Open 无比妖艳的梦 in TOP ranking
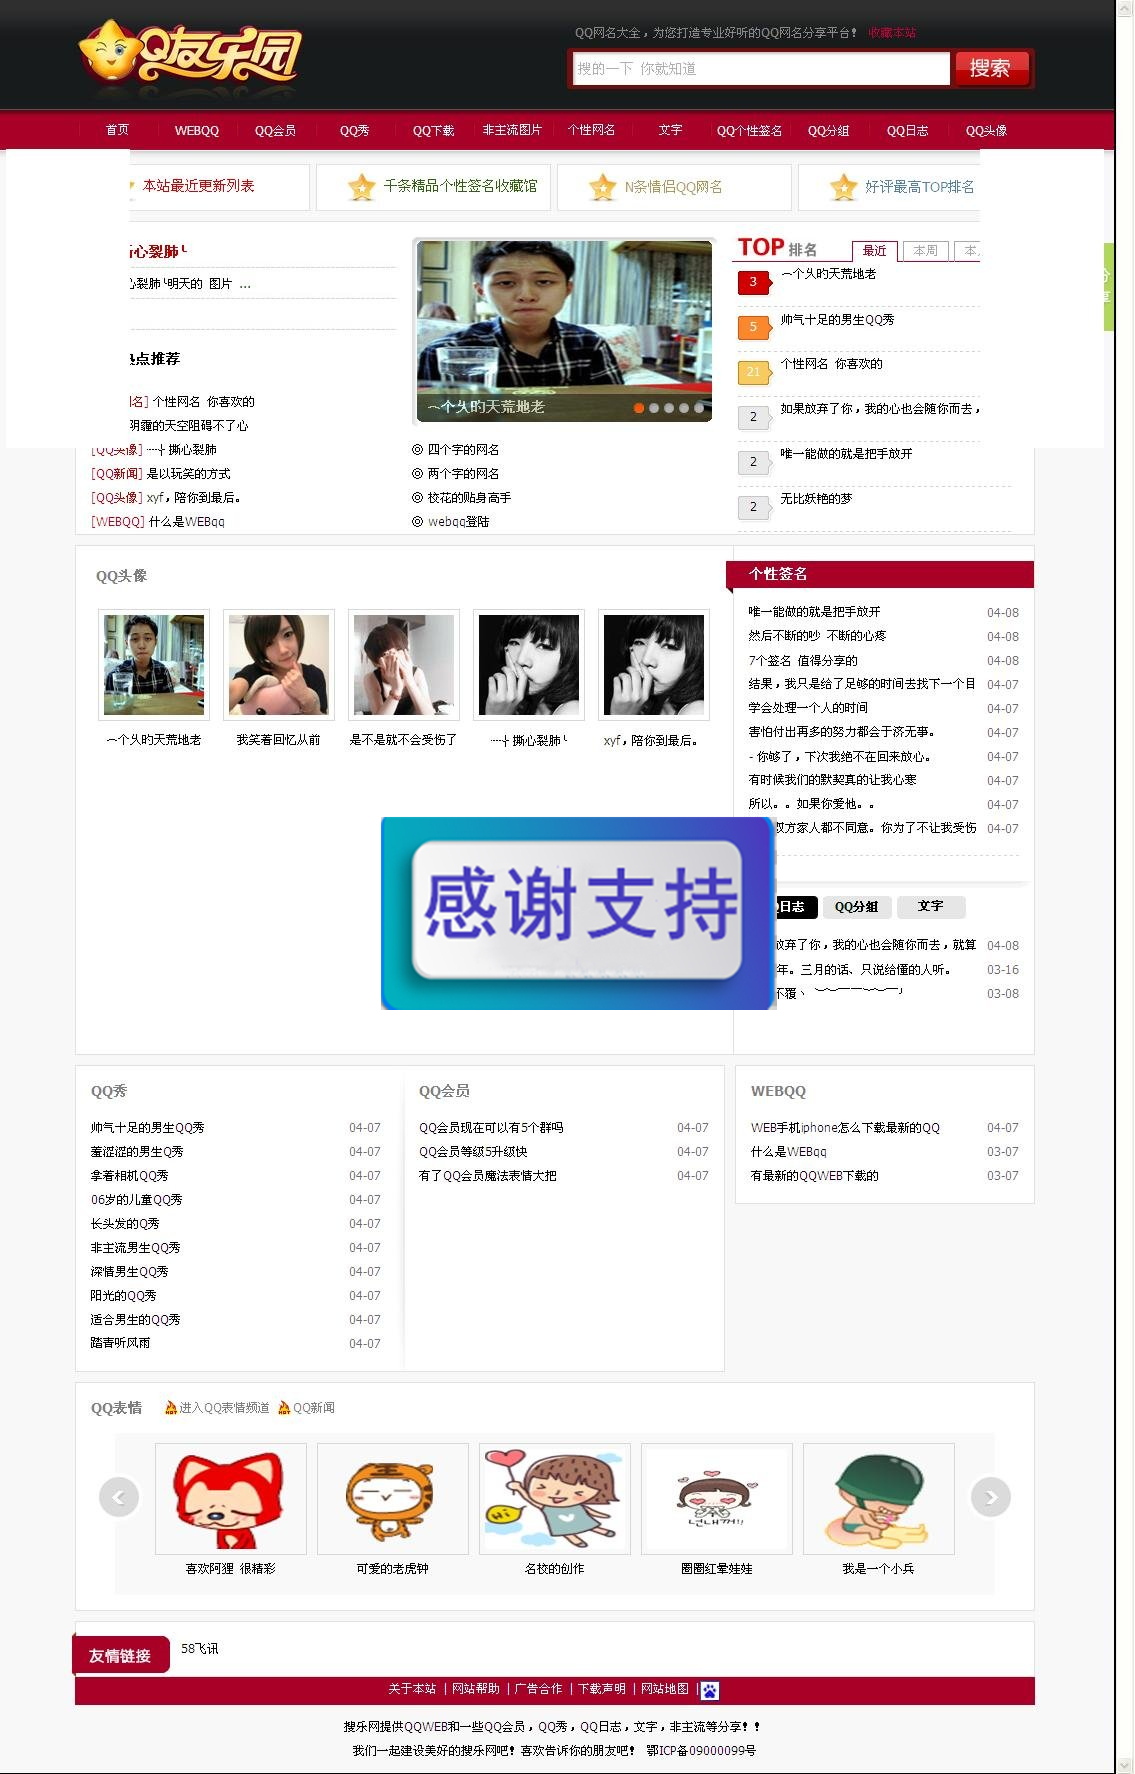This screenshot has width=1135, height=1774. [816, 498]
